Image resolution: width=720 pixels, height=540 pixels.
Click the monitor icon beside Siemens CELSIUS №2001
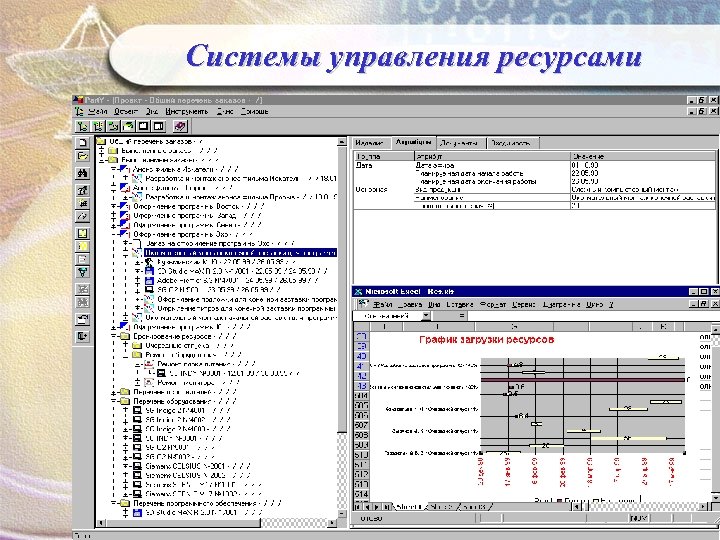coord(137,466)
